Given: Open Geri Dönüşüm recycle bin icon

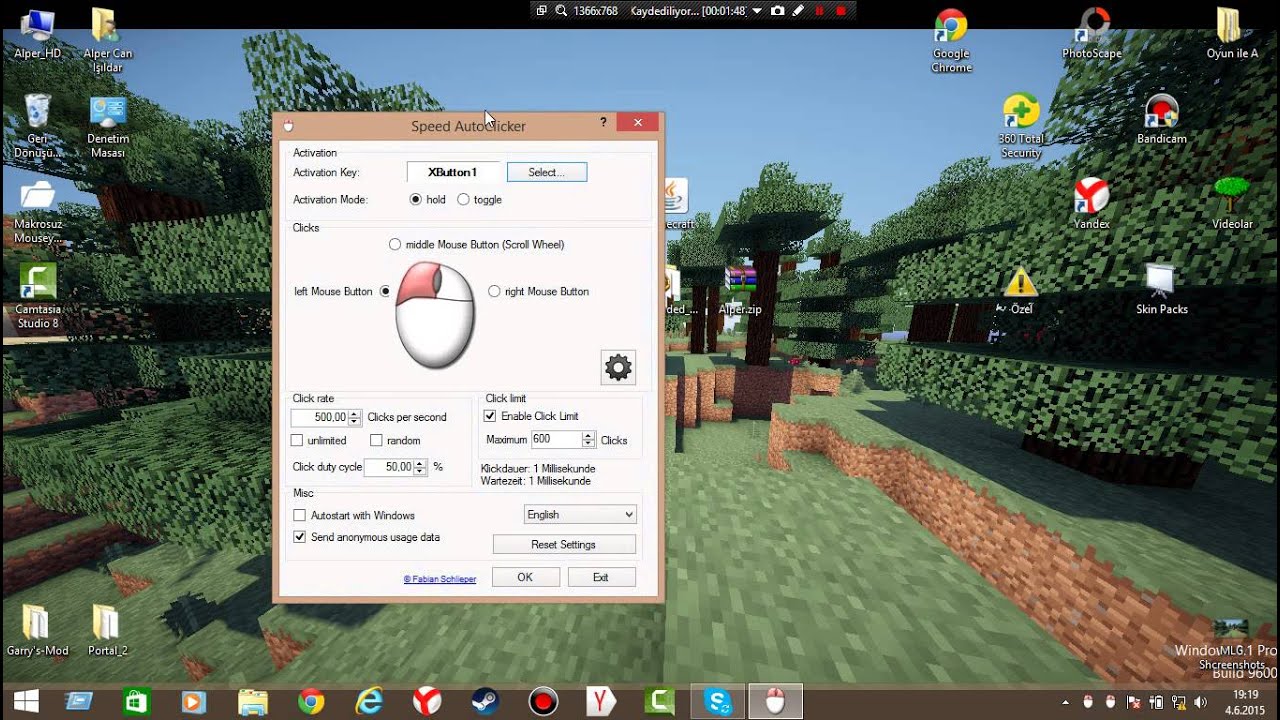Looking at the screenshot, I should (x=37, y=126).
